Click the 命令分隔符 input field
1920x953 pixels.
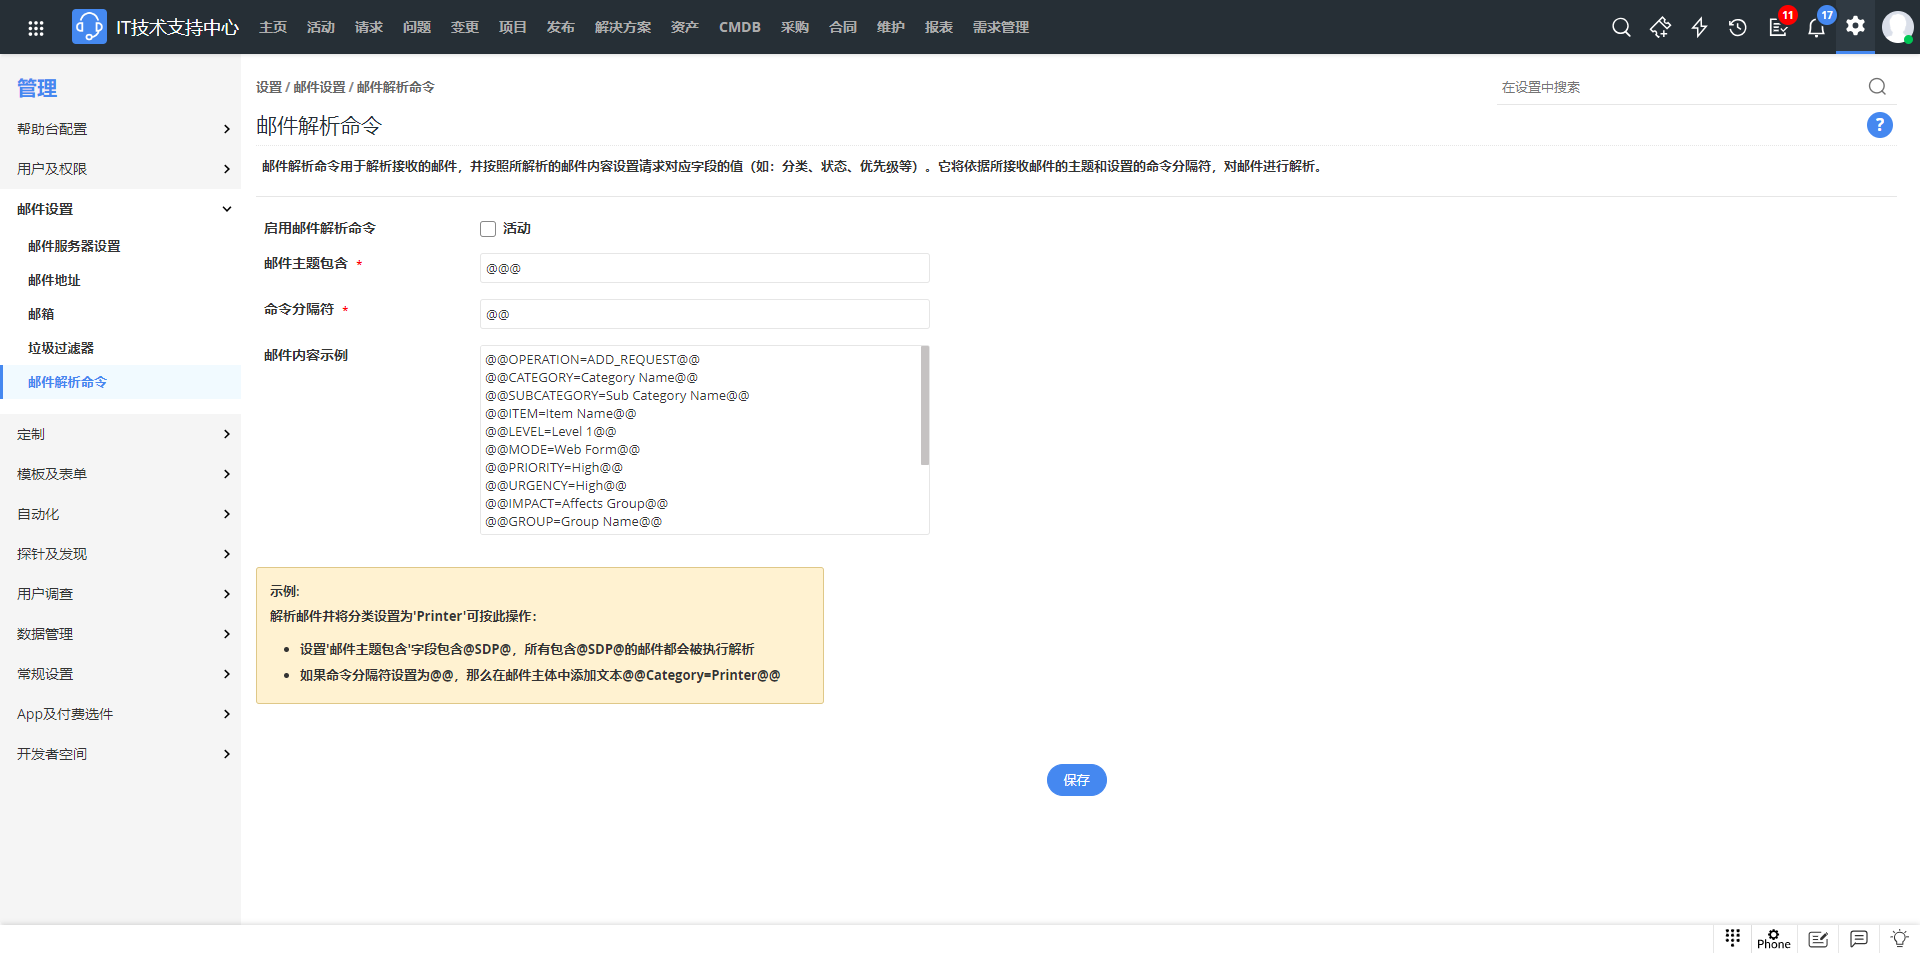click(704, 314)
